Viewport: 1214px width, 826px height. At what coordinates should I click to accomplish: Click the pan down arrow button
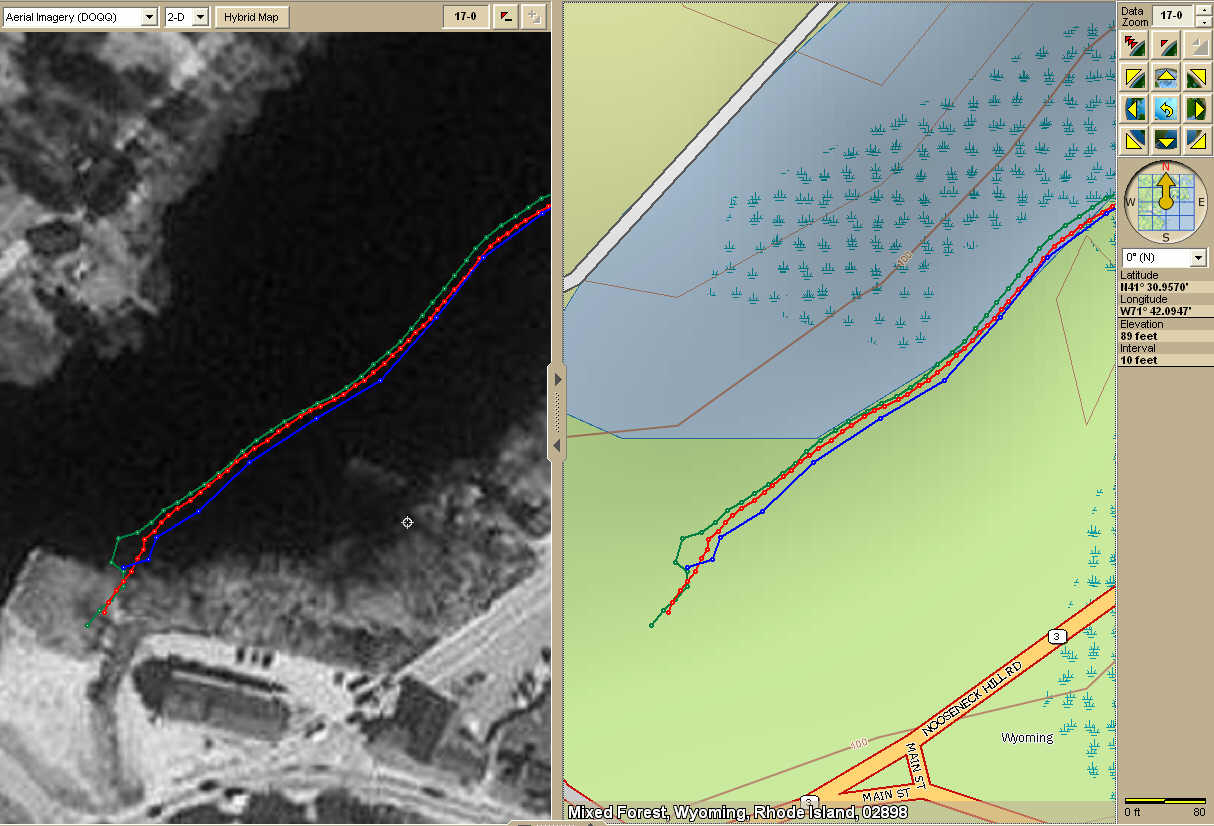coord(1165,139)
